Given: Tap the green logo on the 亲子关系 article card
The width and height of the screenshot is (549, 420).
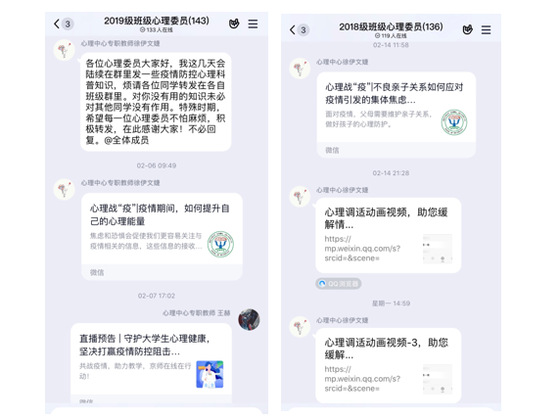Looking at the screenshot, I should click(454, 122).
